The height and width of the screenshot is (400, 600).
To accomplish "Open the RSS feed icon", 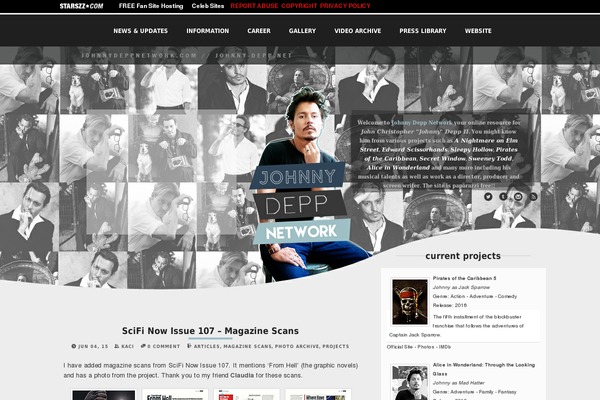I will (x=533, y=196).
